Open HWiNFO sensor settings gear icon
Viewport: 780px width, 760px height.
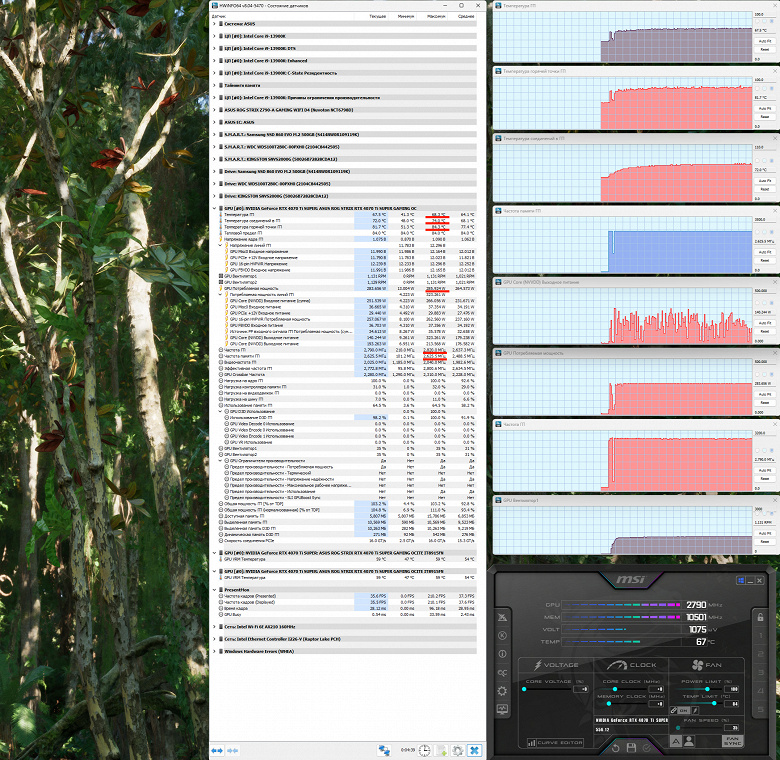[458, 750]
